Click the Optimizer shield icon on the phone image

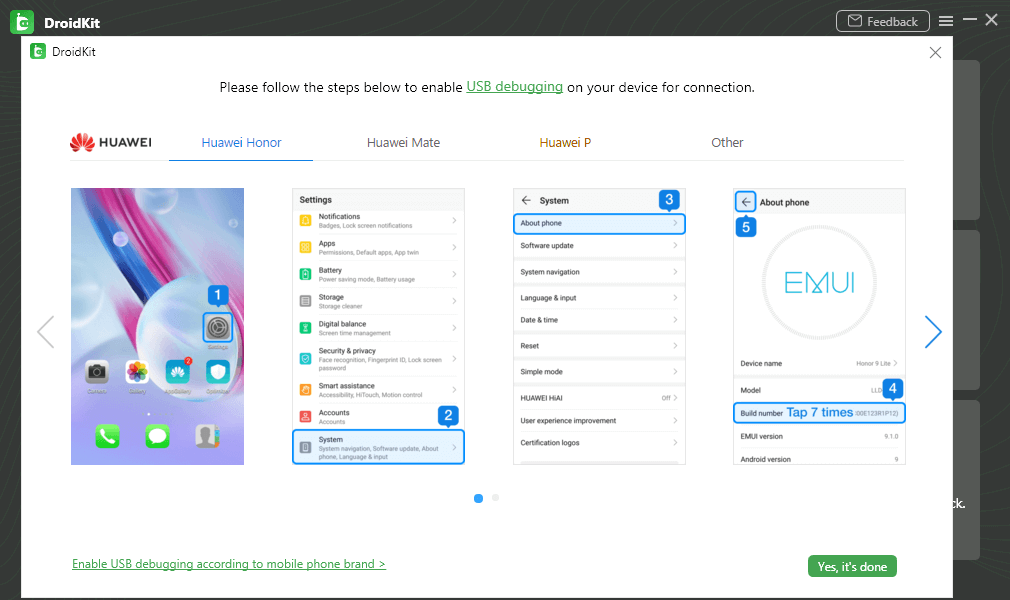[218, 372]
